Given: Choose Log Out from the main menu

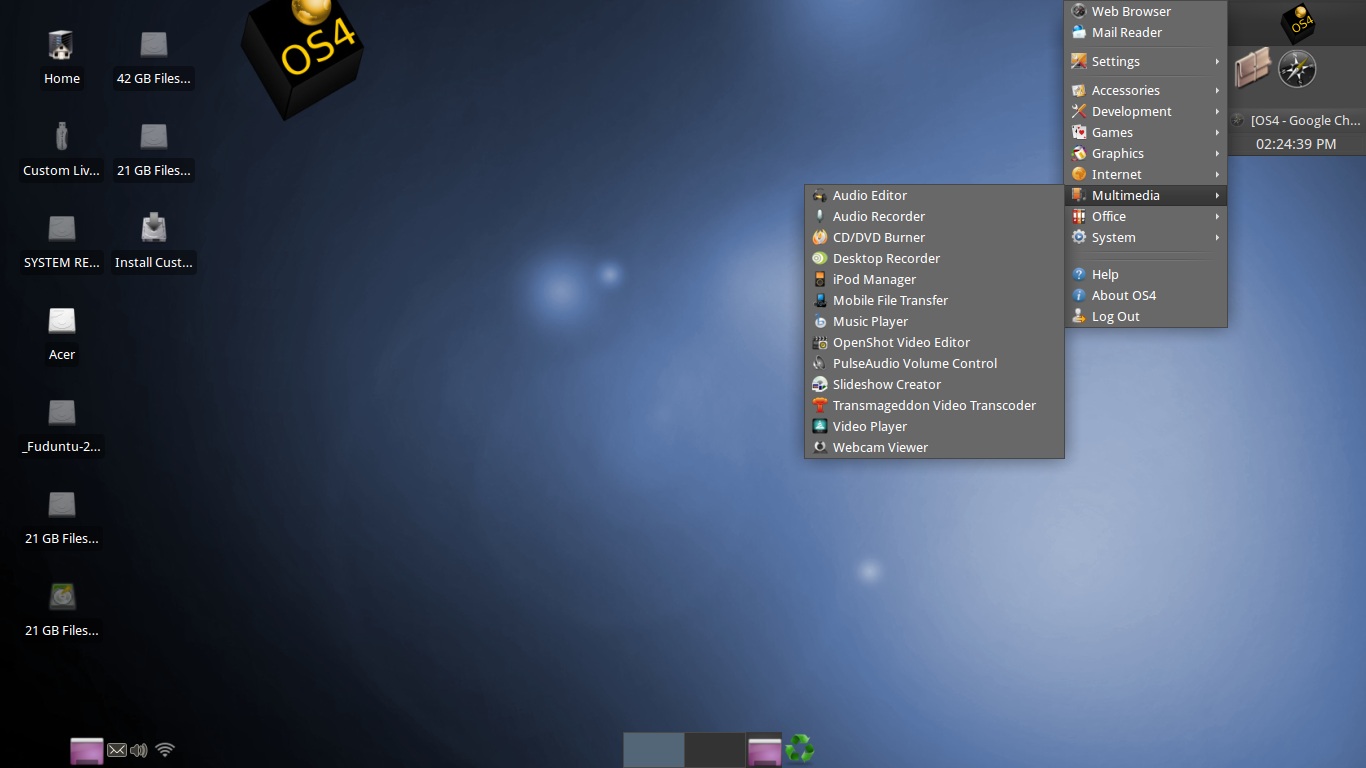Looking at the screenshot, I should [1146, 317].
